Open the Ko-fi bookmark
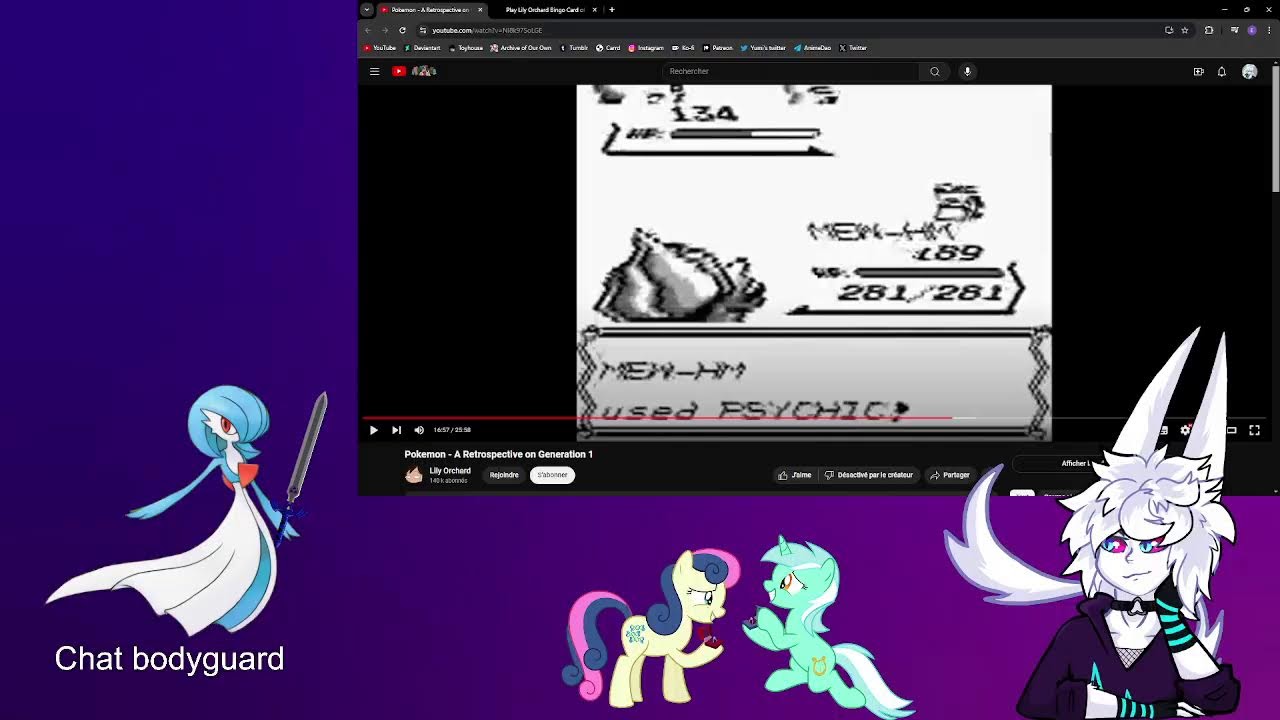The width and height of the screenshot is (1280, 720). [684, 48]
